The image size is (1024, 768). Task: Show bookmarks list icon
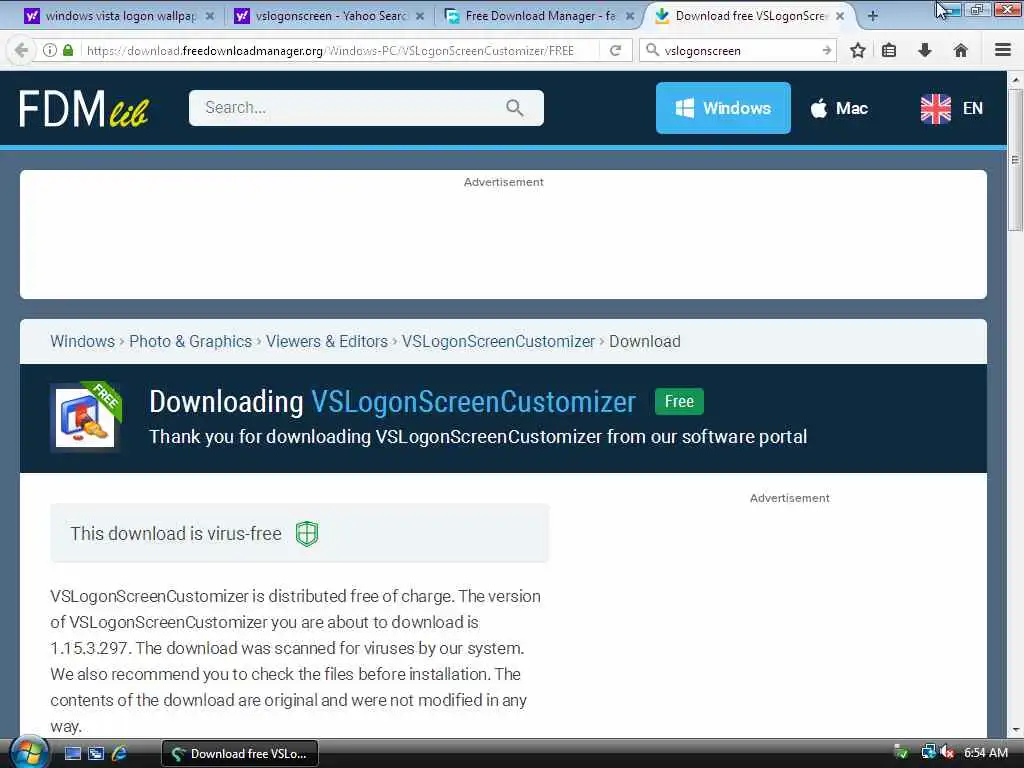(889, 50)
